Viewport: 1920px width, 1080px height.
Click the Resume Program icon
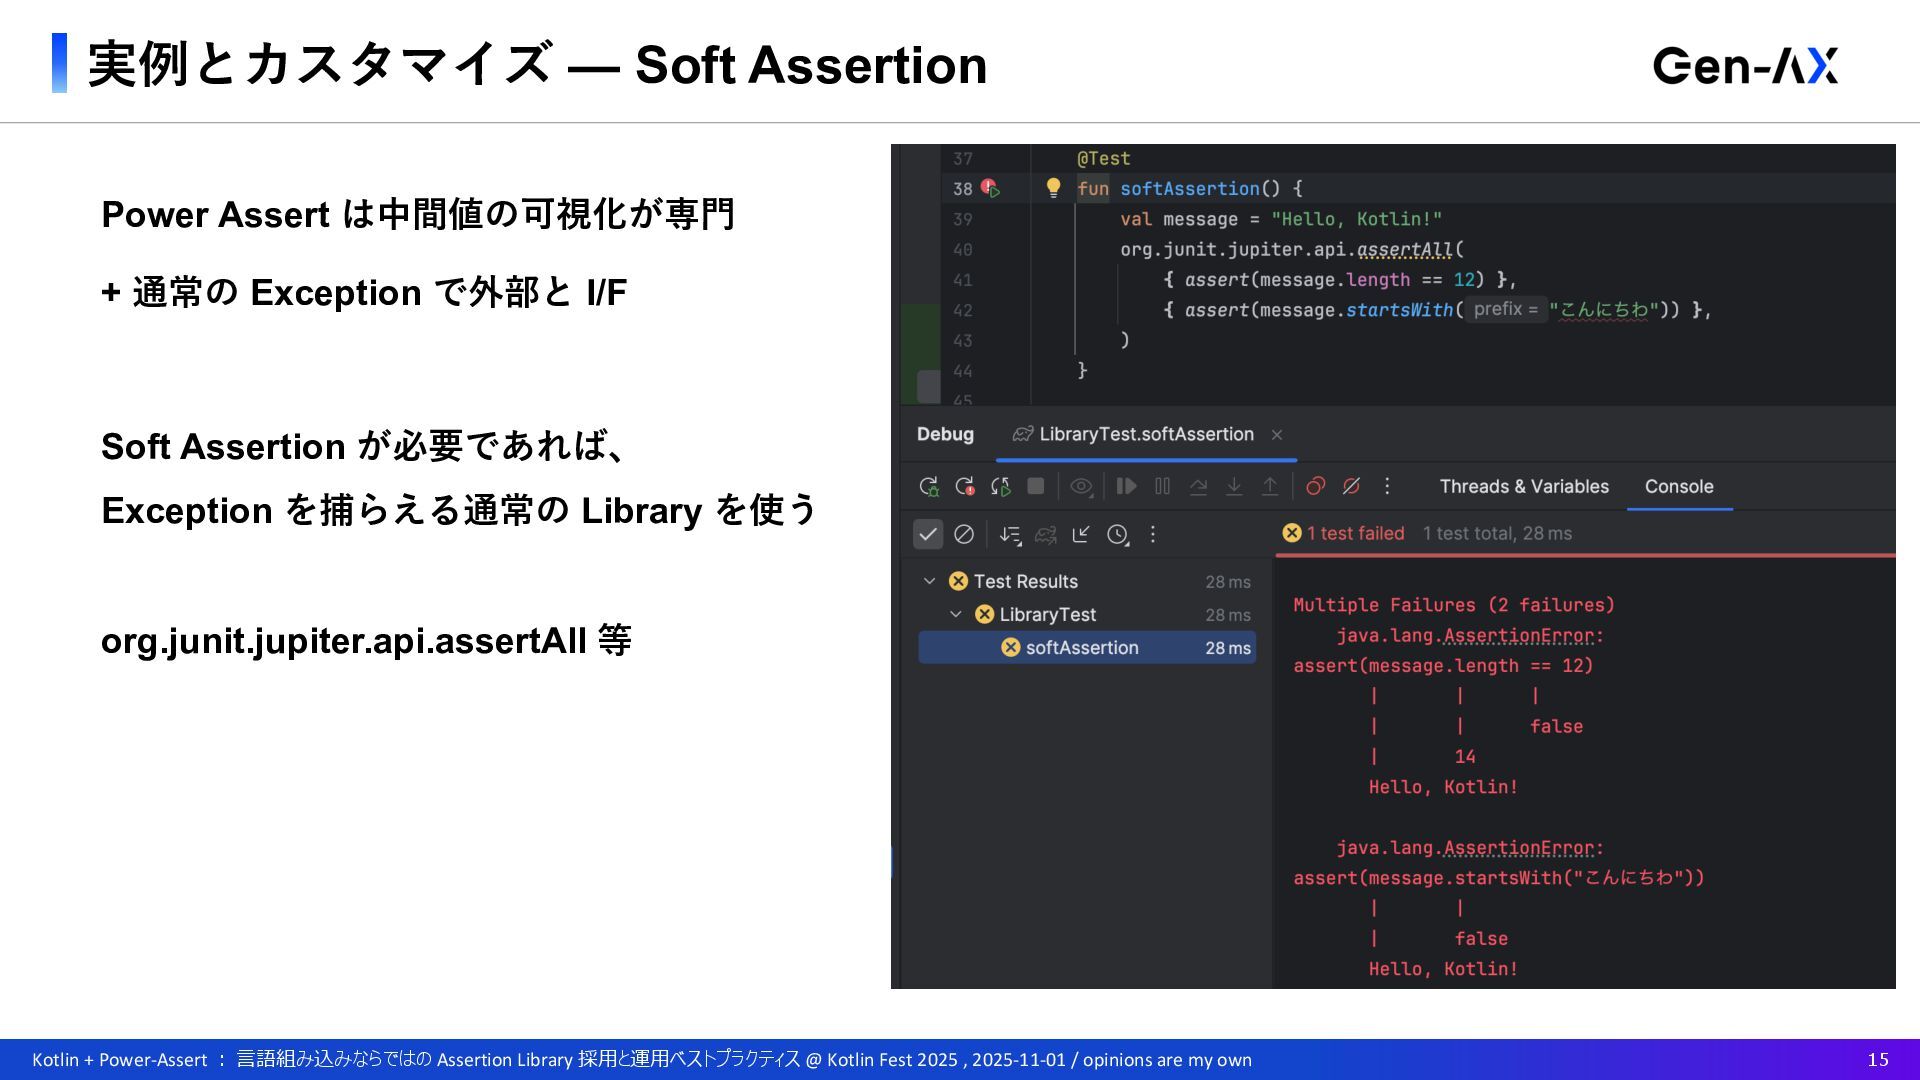tap(1126, 487)
